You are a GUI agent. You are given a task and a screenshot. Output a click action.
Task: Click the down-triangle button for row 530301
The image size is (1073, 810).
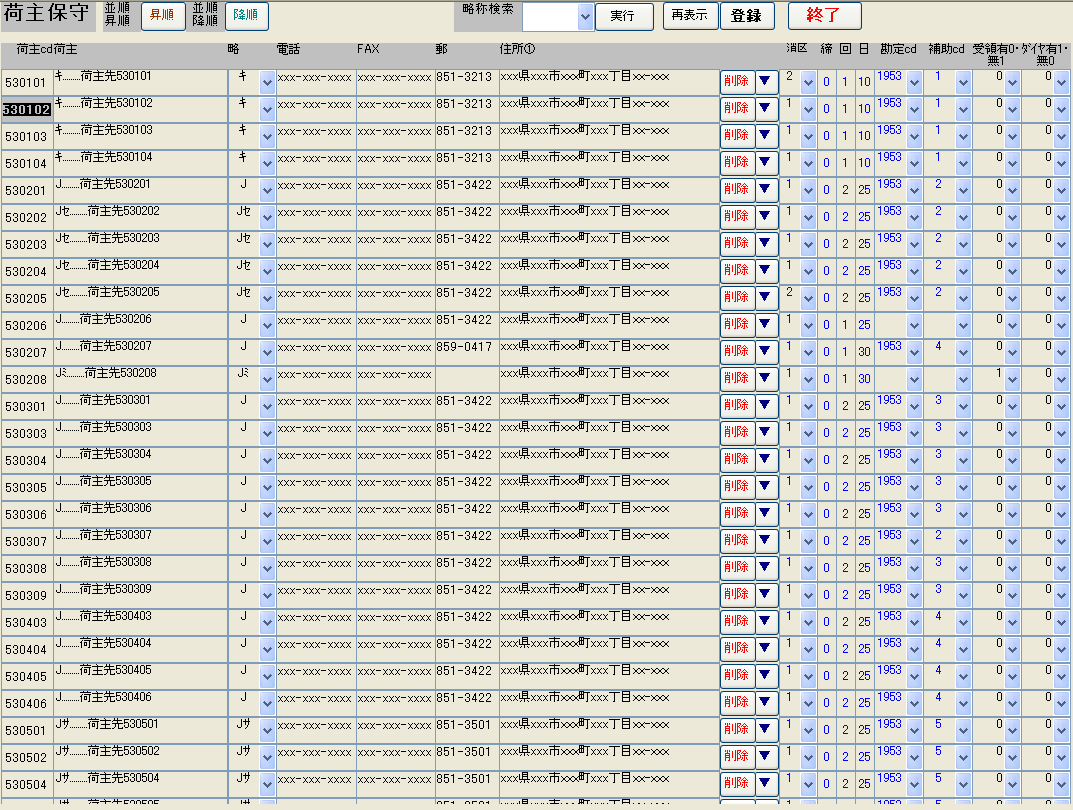766,406
